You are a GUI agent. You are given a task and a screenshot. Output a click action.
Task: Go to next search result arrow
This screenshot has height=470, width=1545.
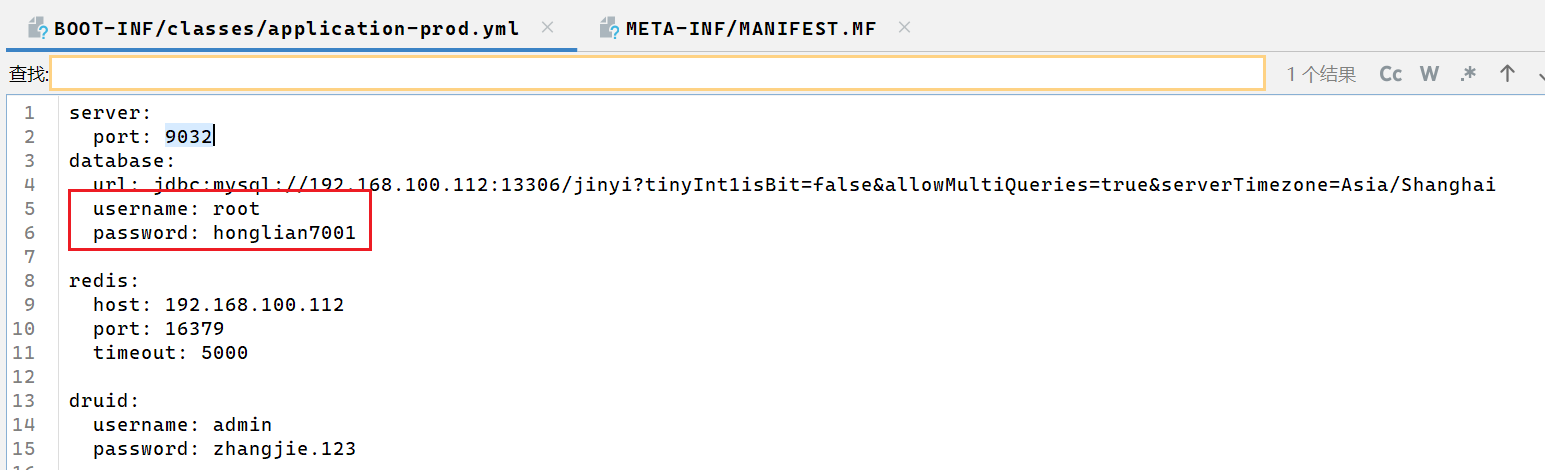1539,74
